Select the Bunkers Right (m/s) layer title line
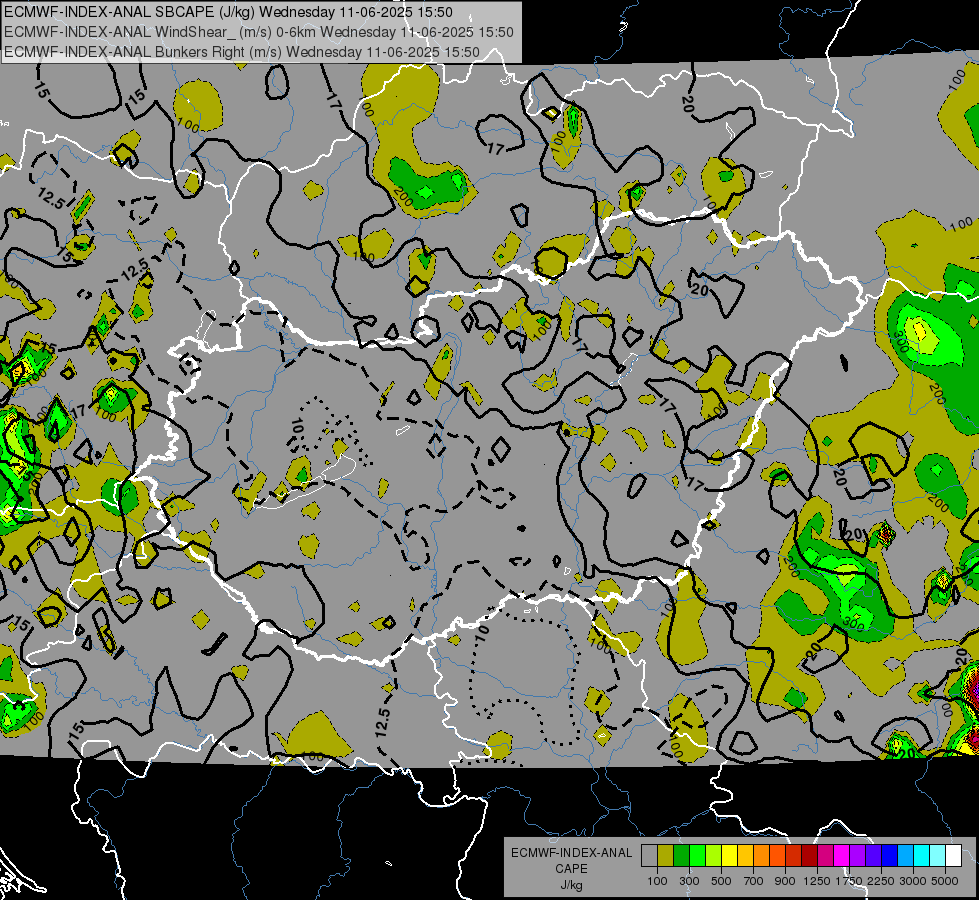The image size is (979, 900). pyautogui.click(x=242, y=52)
